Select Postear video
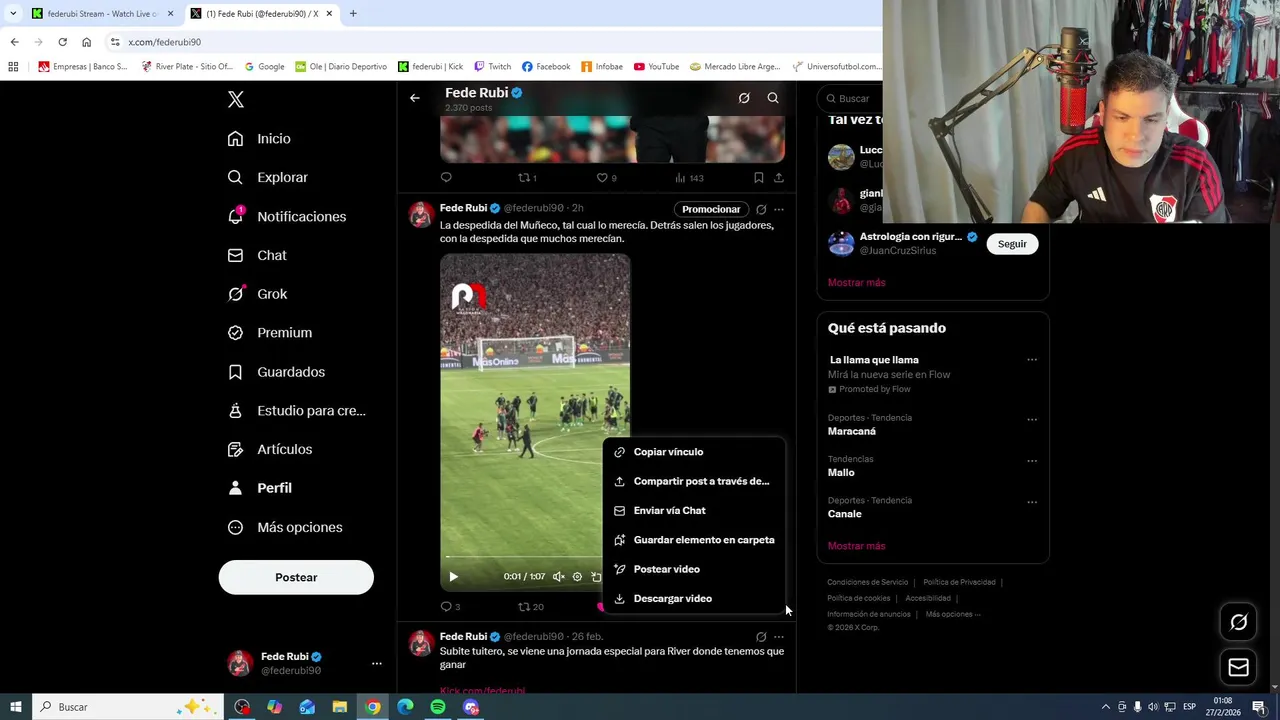Screen dimensions: 1280x720 [694, 569]
